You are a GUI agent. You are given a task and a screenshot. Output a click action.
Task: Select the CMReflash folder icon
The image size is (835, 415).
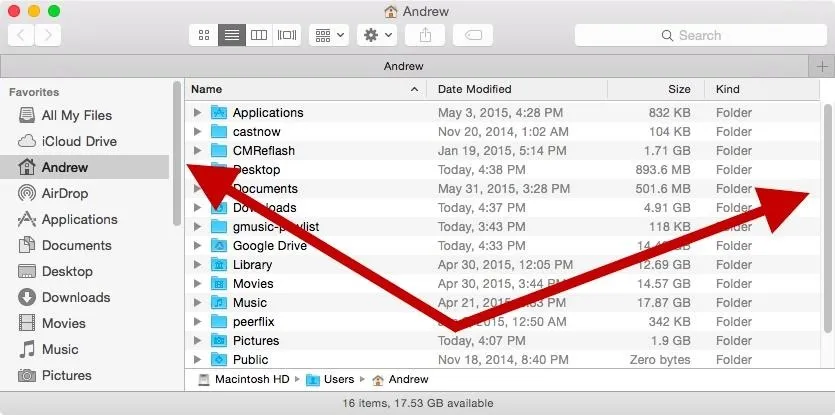pos(219,151)
